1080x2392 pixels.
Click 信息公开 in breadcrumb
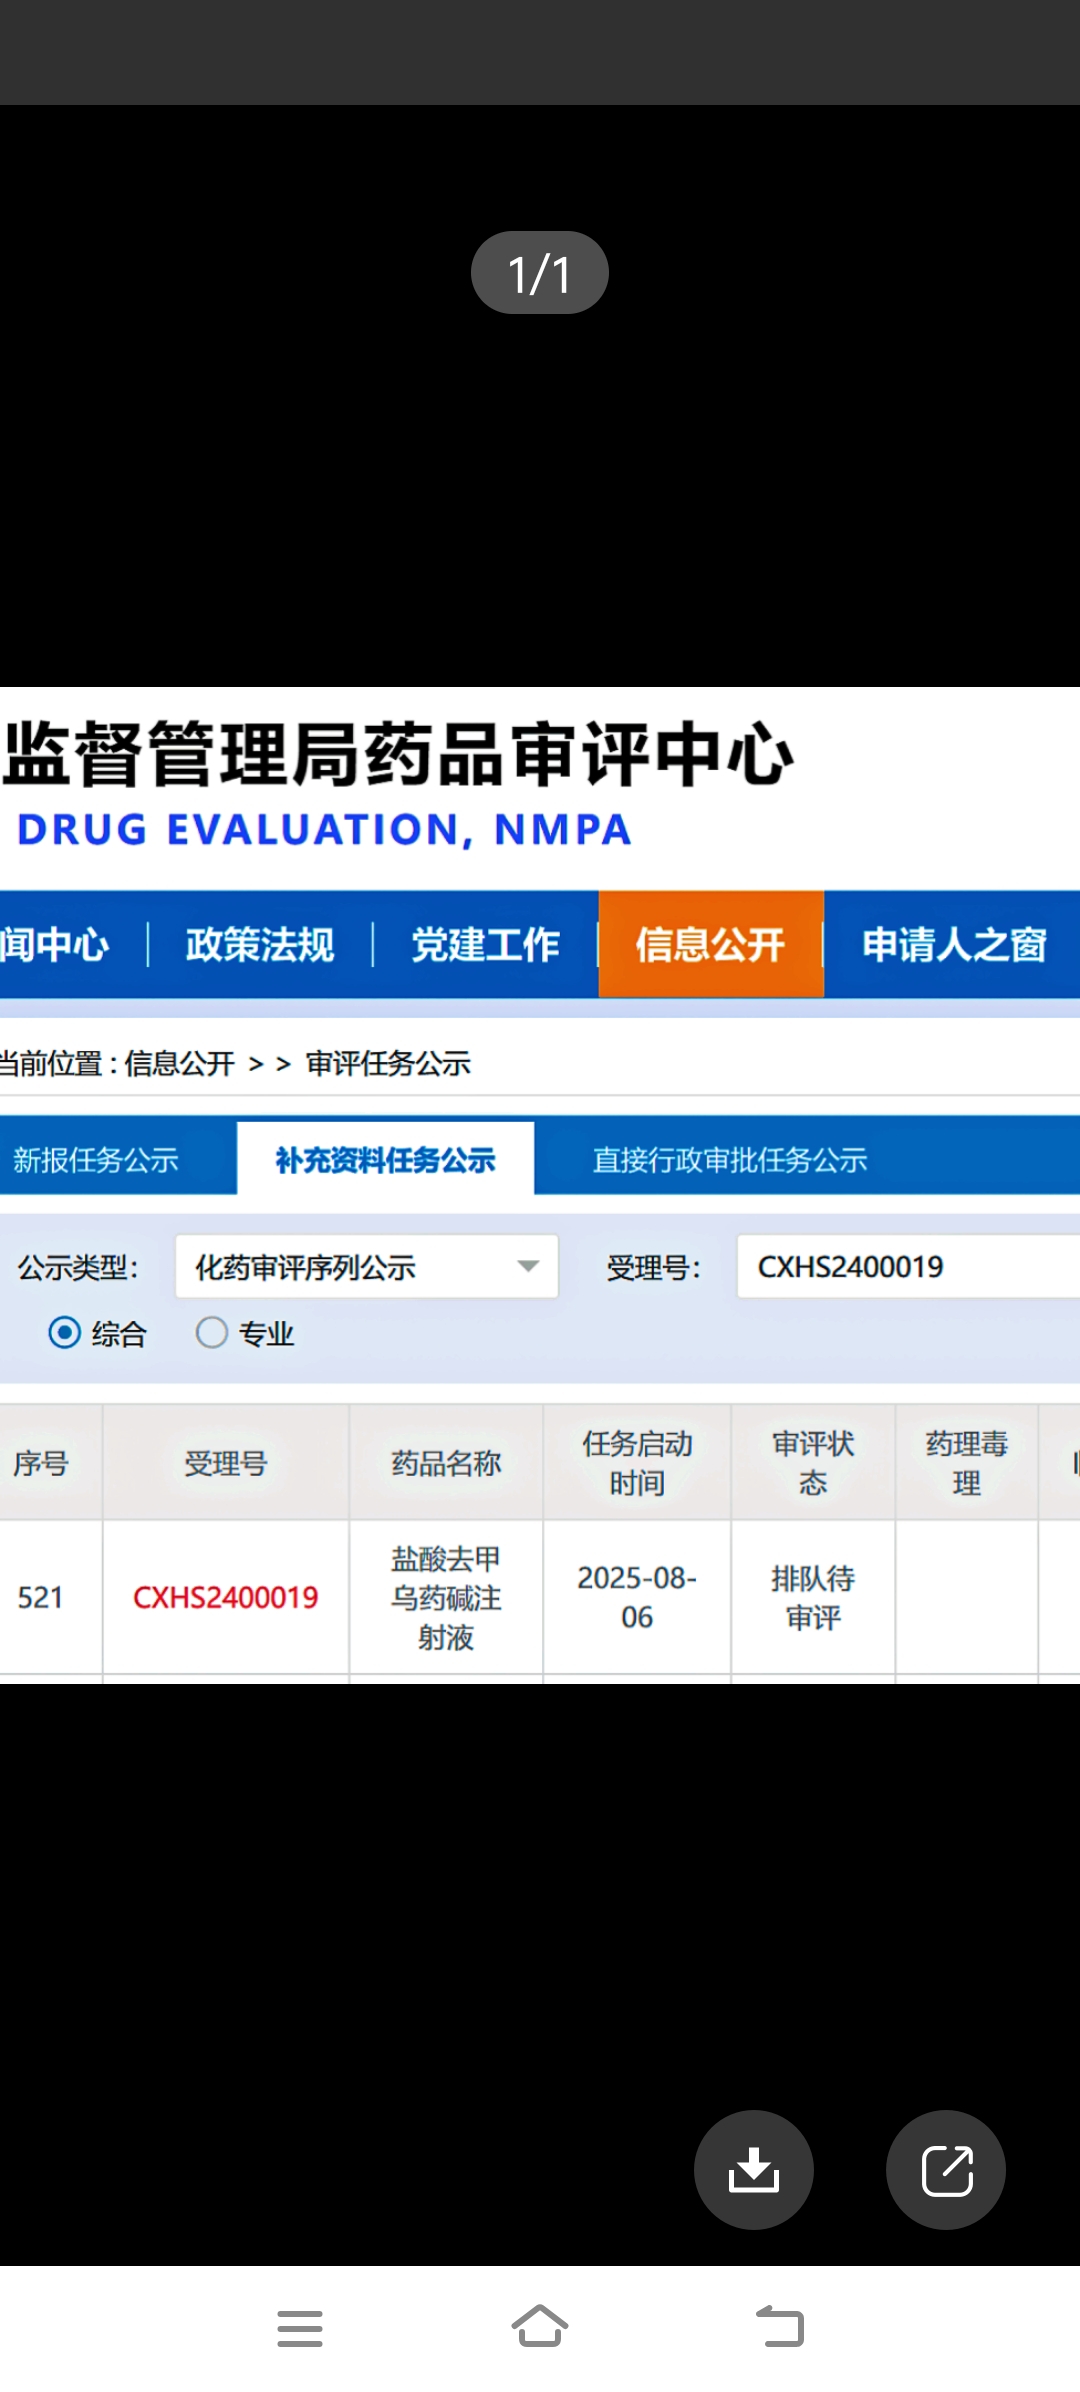tap(180, 1064)
